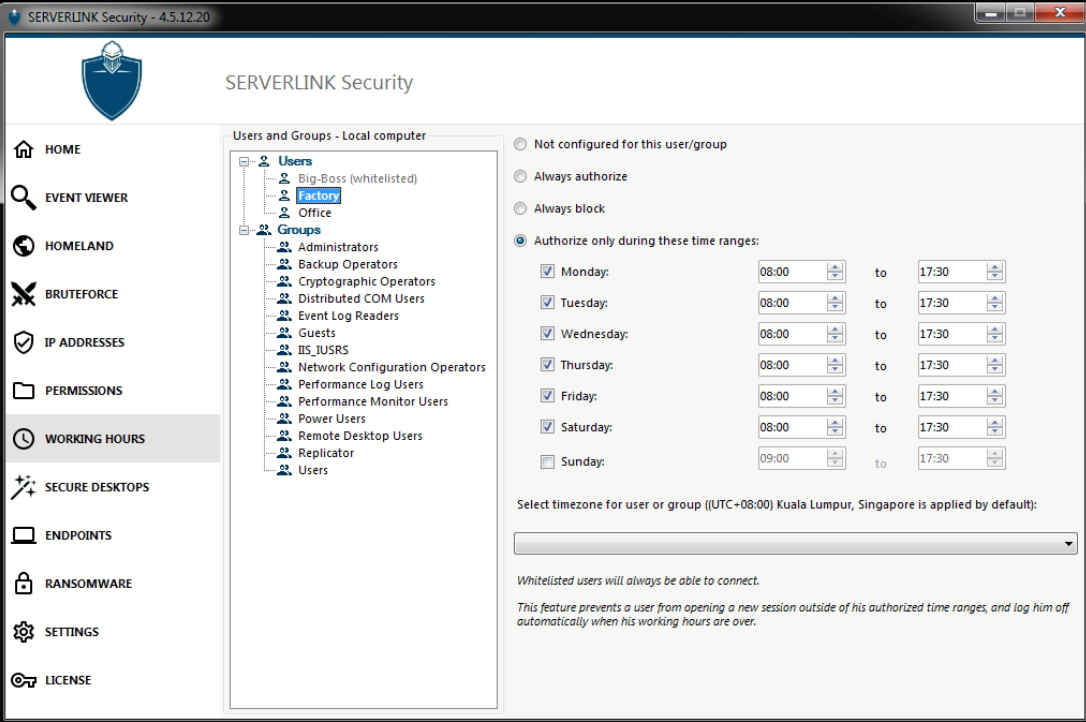Open Homeland via the globe icon
The height and width of the screenshot is (722, 1086).
coord(24,246)
